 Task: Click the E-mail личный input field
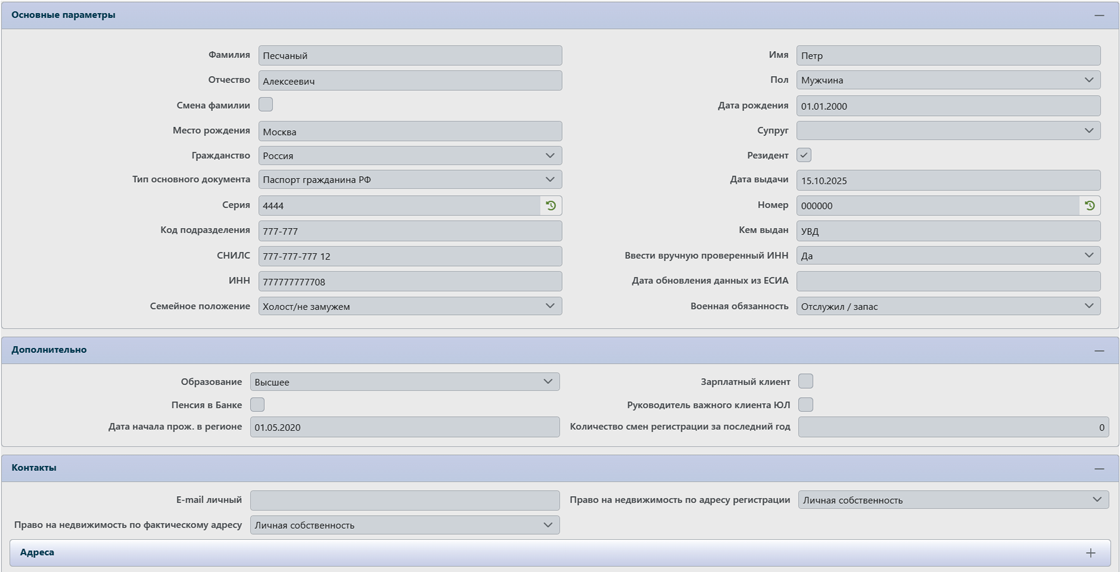pos(404,500)
